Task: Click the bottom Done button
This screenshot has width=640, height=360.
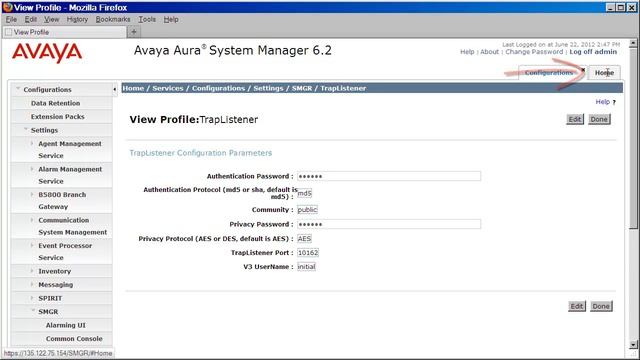Action: pos(601,306)
